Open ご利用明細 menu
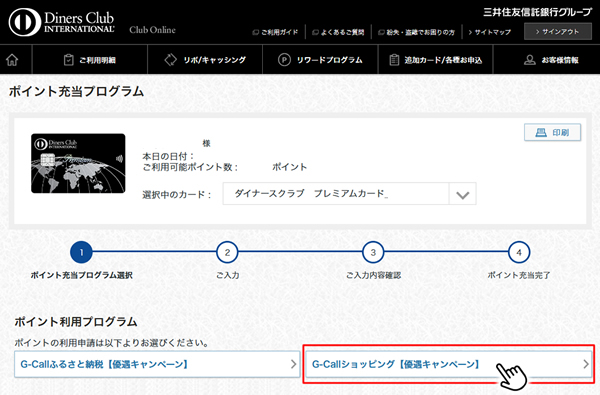This screenshot has width=600, height=395. [x=90, y=60]
